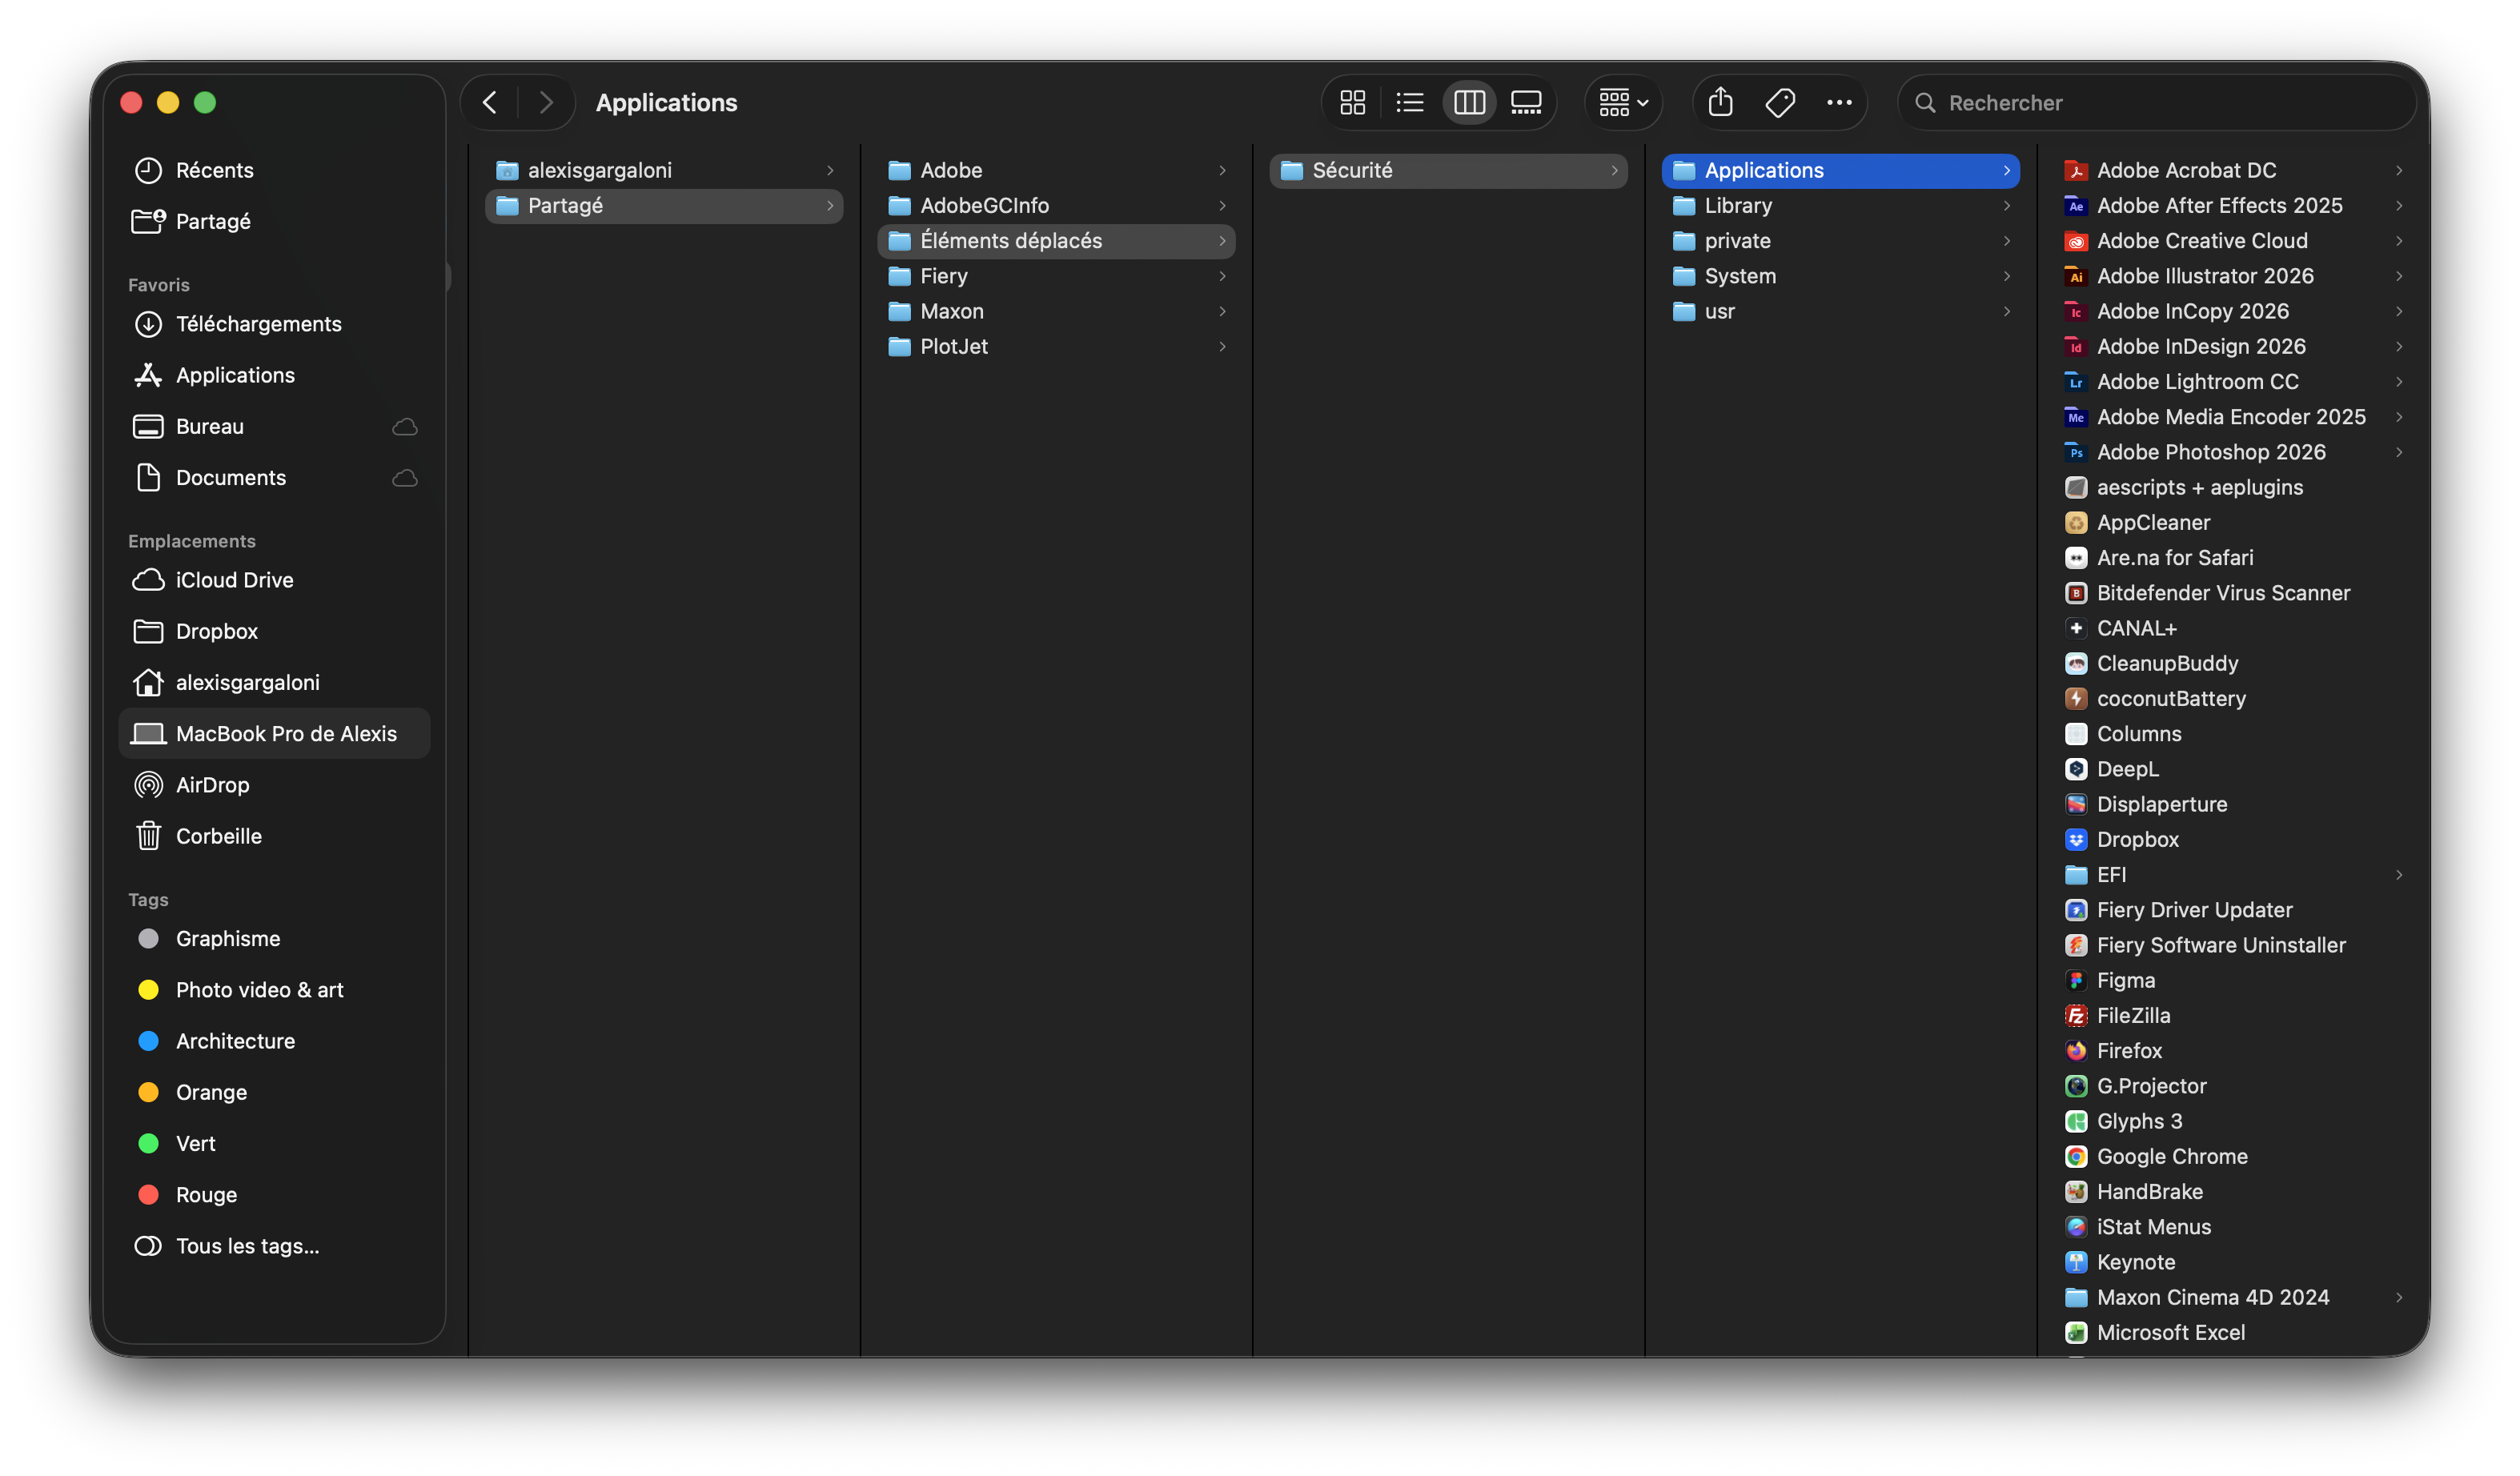Open the tag editor icon
The width and height of the screenshot is (2520, 1476).
[1780, 102]
